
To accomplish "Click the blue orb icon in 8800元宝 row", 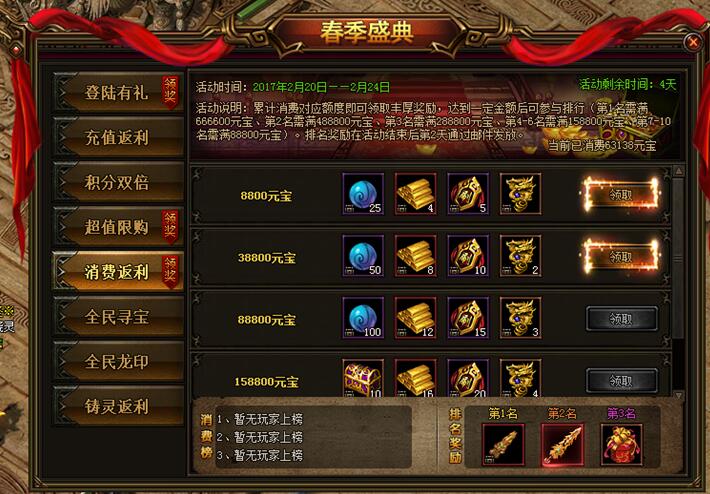I will [x=363, y=194].
